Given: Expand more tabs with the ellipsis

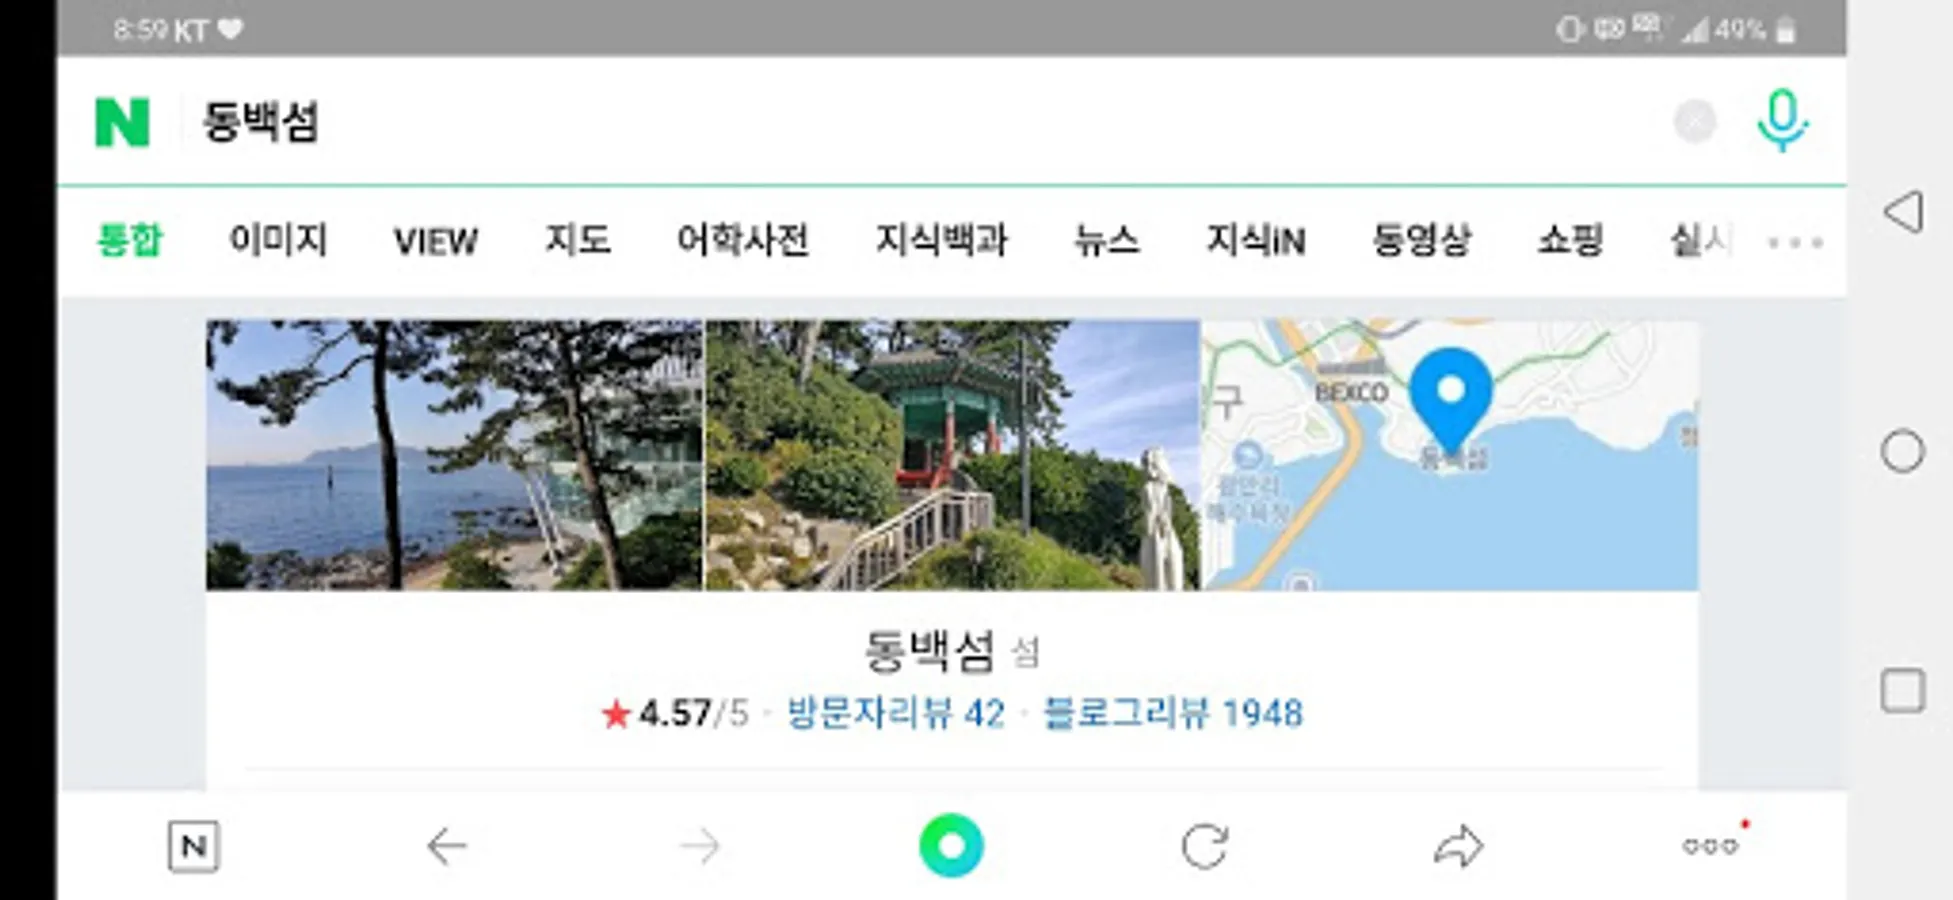Looking at the screenshot, I should [1795, 242].
